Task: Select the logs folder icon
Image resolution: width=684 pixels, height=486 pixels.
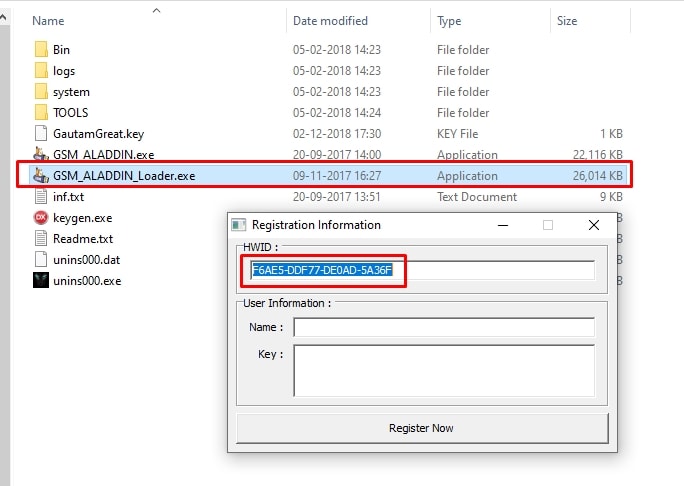Action: pyautogui.click(x=41, y=70)
